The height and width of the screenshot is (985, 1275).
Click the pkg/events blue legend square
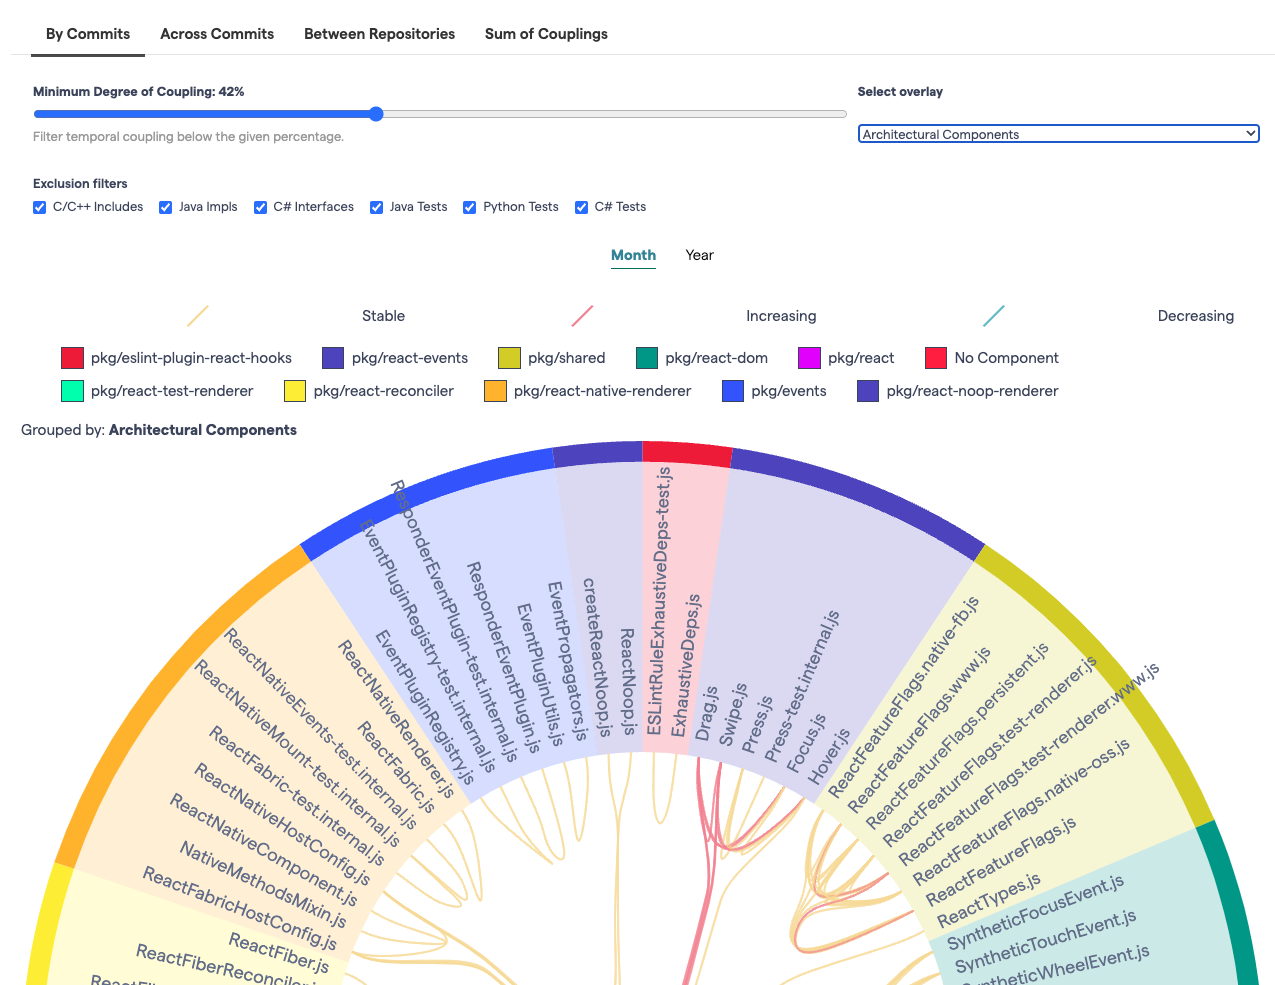point(733,391)
